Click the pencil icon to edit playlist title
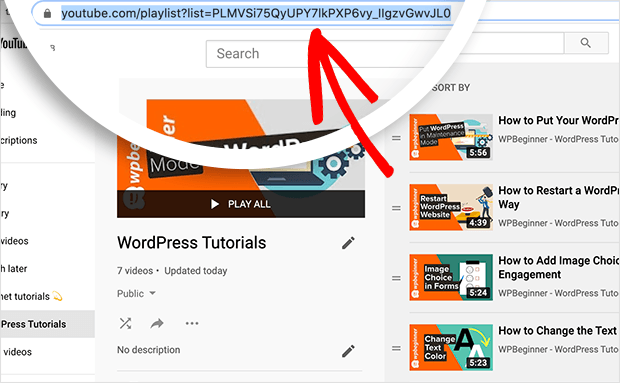This screenshot has width=620, height=383. (x=348, y=243)
